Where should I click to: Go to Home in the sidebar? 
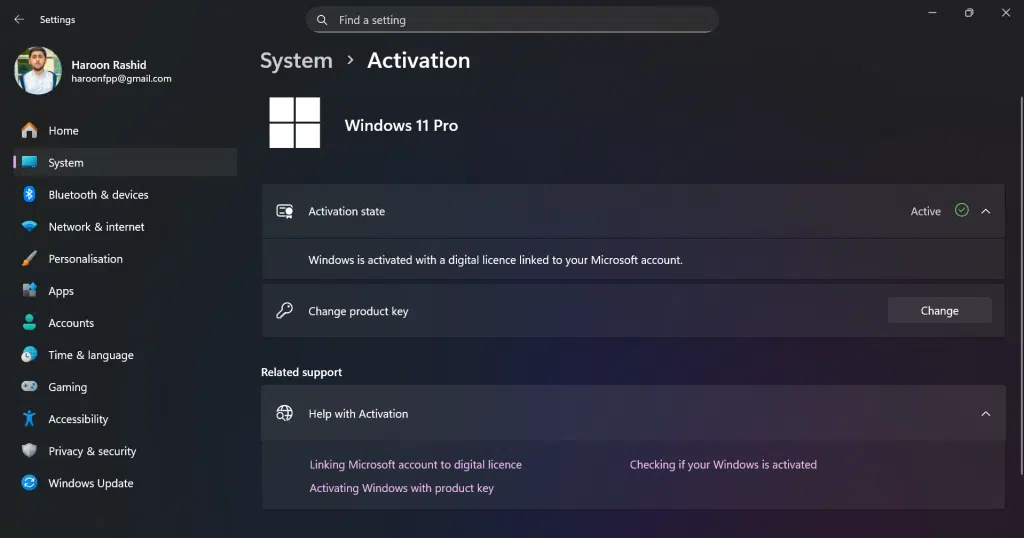click(x=63, y=131)
